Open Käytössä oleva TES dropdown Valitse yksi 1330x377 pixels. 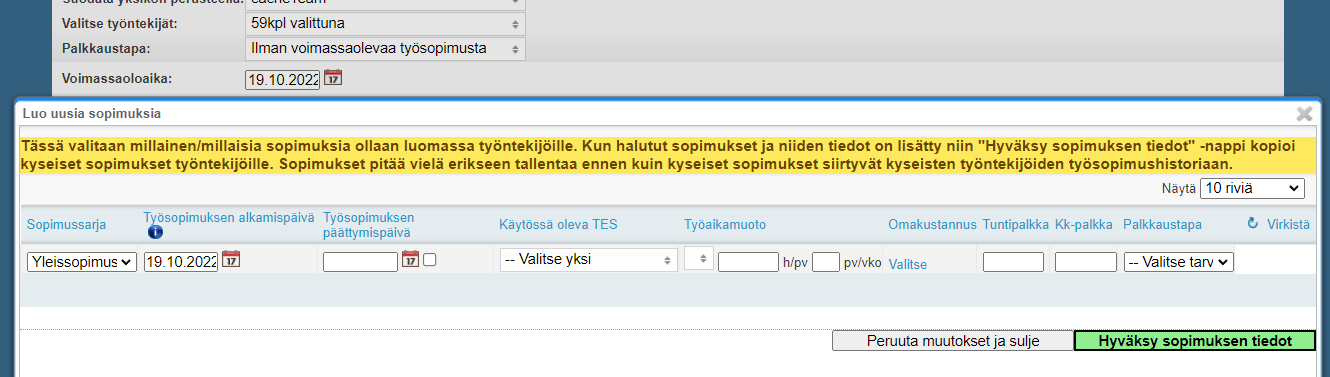pos(589,260)
